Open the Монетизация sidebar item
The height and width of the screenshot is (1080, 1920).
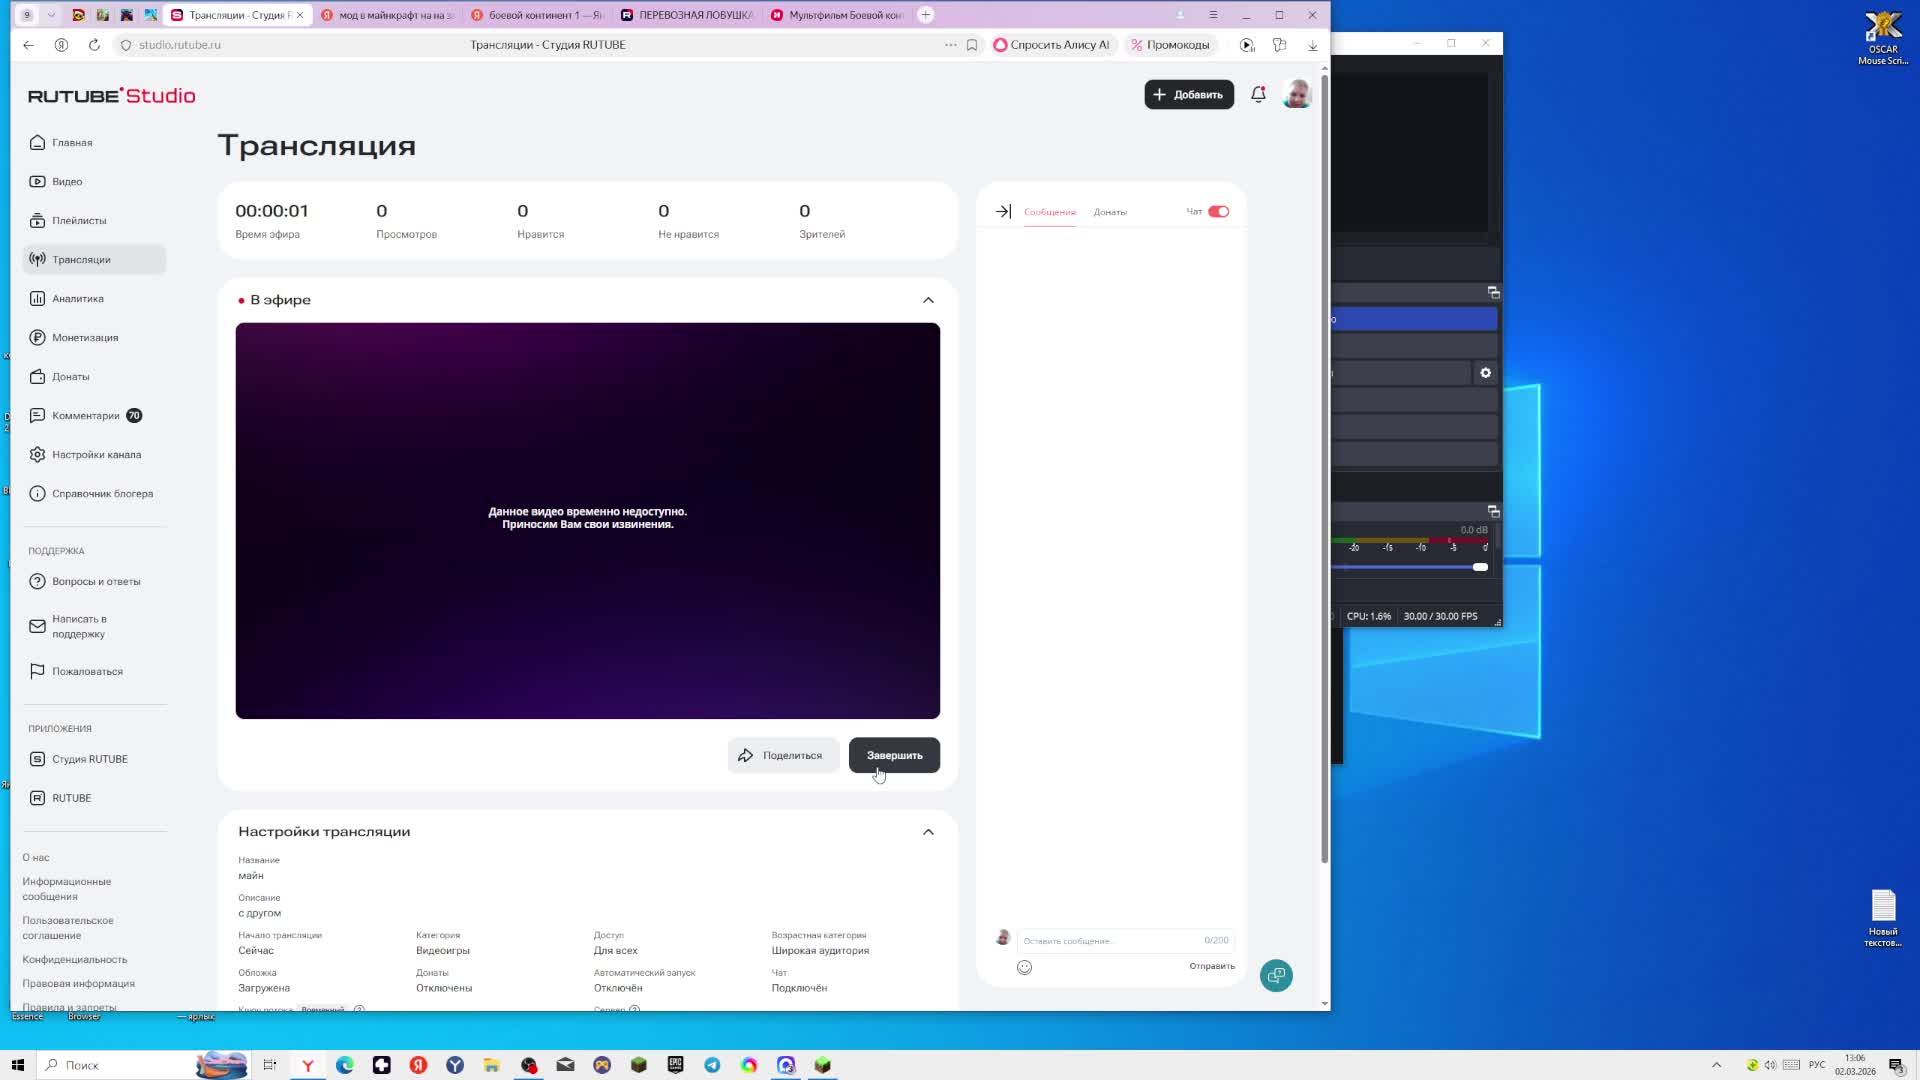(85, 338)
